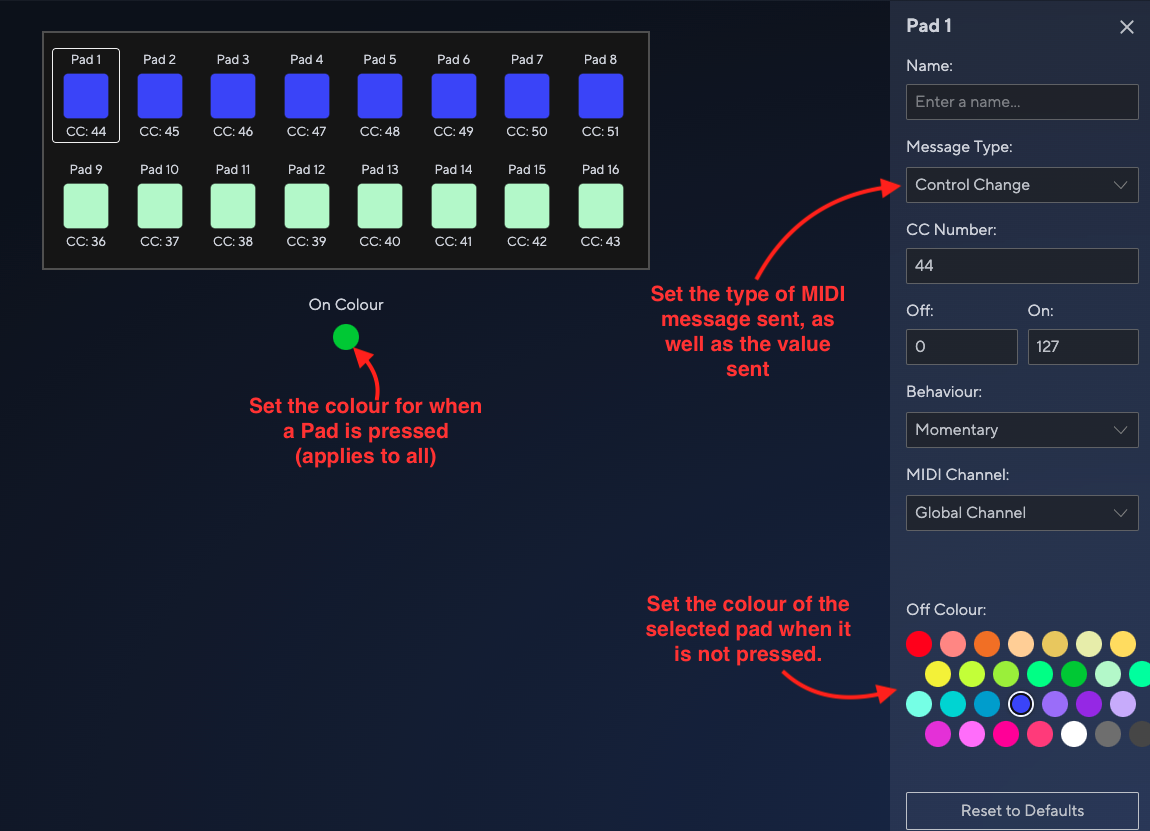Select Pad 5 in the top row
This screenshot has width=1150, height=831.
pos(380,96)
